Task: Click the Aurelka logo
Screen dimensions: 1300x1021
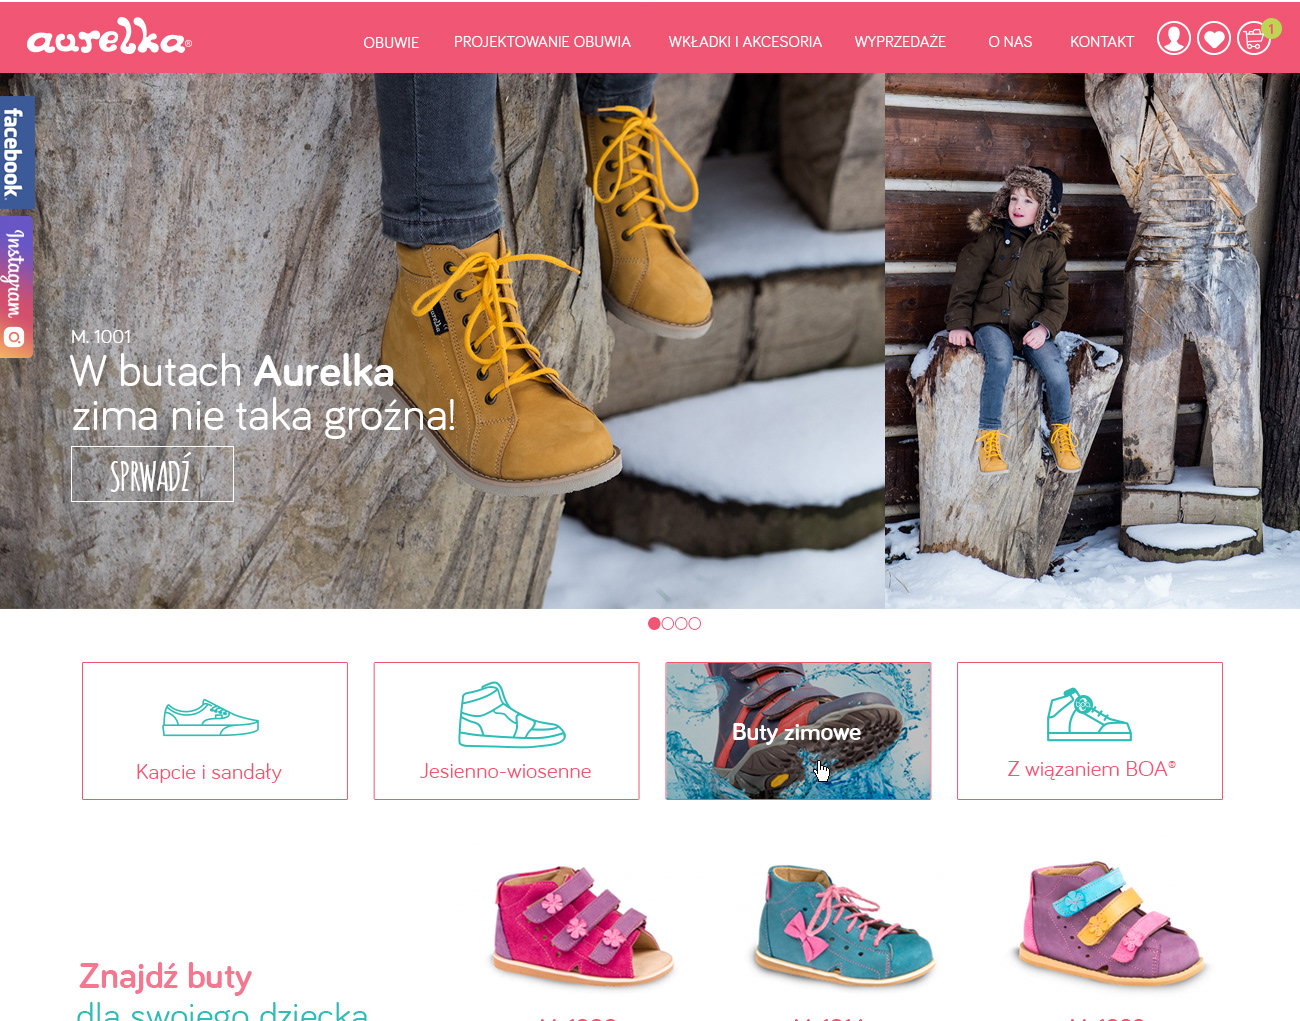Action: point(109,37)
